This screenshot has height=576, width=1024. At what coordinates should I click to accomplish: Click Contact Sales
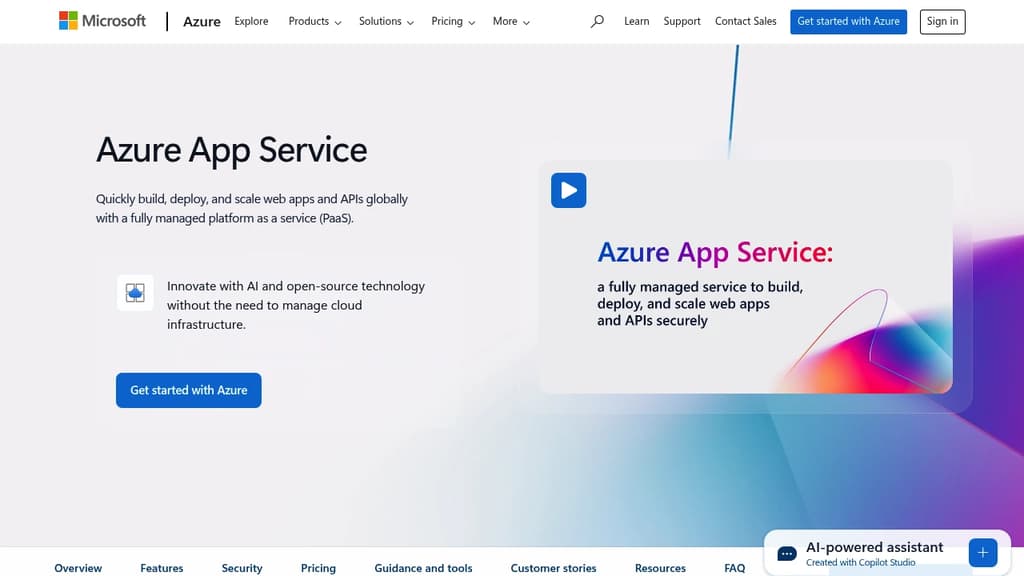click(x=746, y=22)
